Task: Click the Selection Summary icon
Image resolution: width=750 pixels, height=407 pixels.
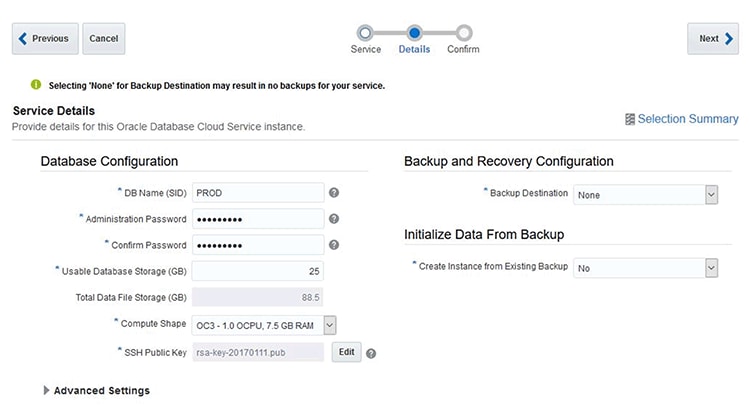Action: [x=629, y=119]
